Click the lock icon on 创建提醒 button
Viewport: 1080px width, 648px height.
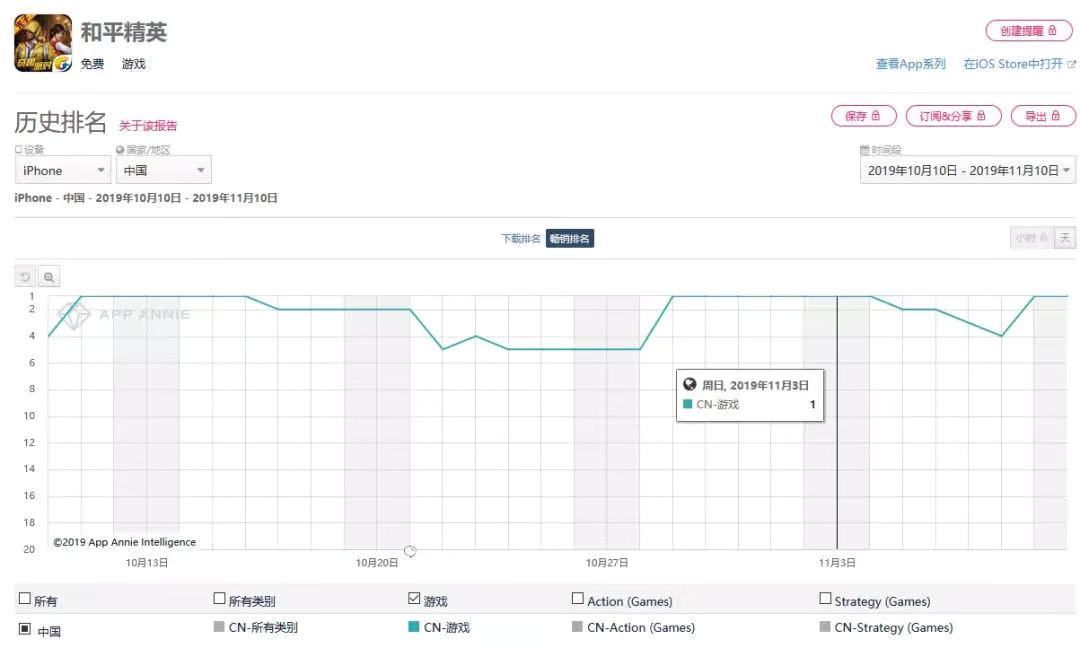click(1052, 30)
